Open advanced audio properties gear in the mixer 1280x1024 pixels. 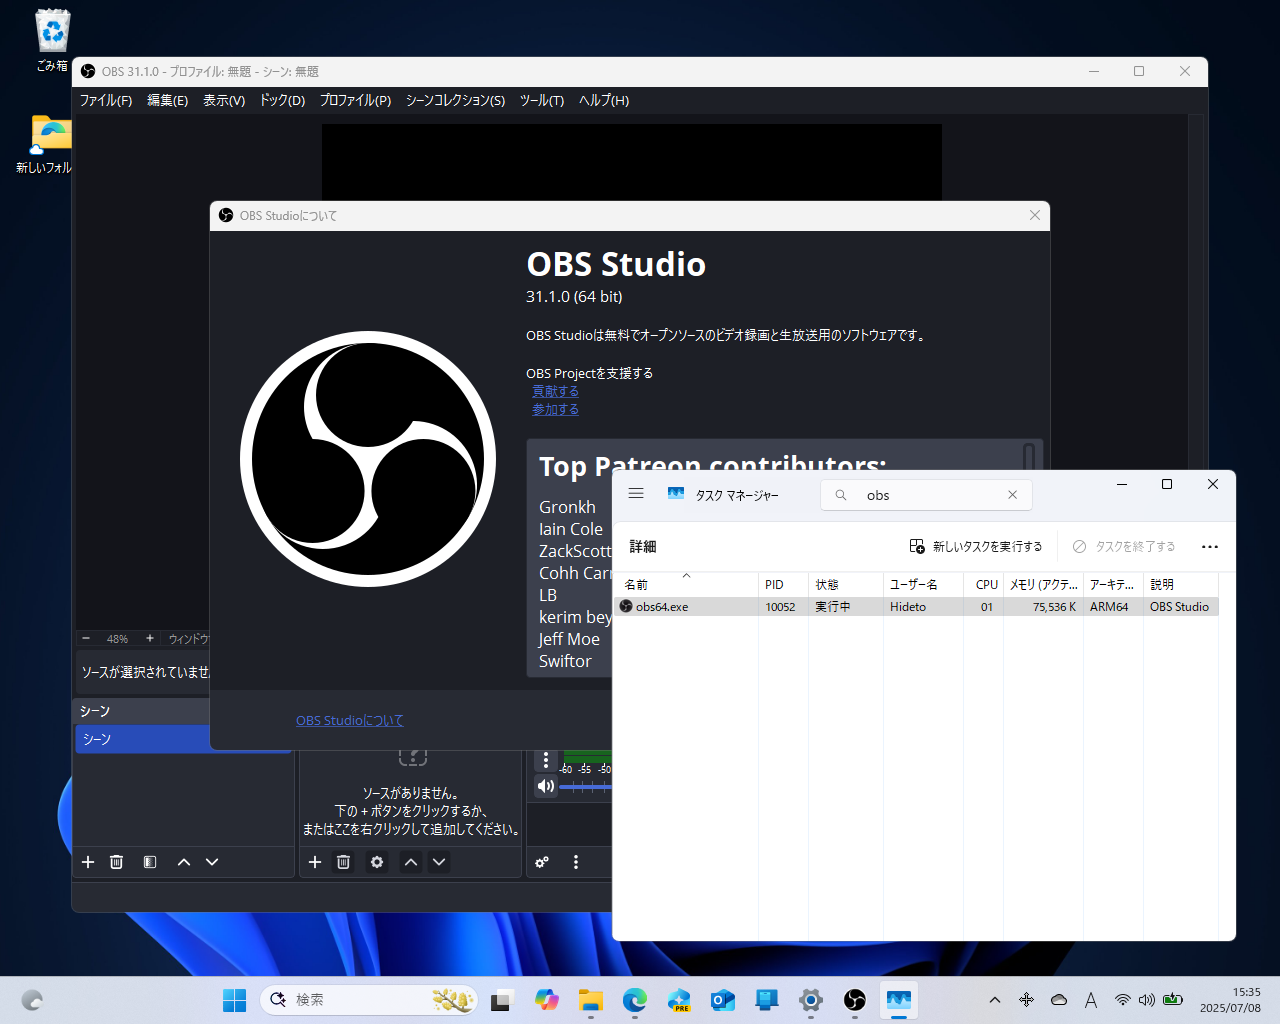click(x=542, y=861)
